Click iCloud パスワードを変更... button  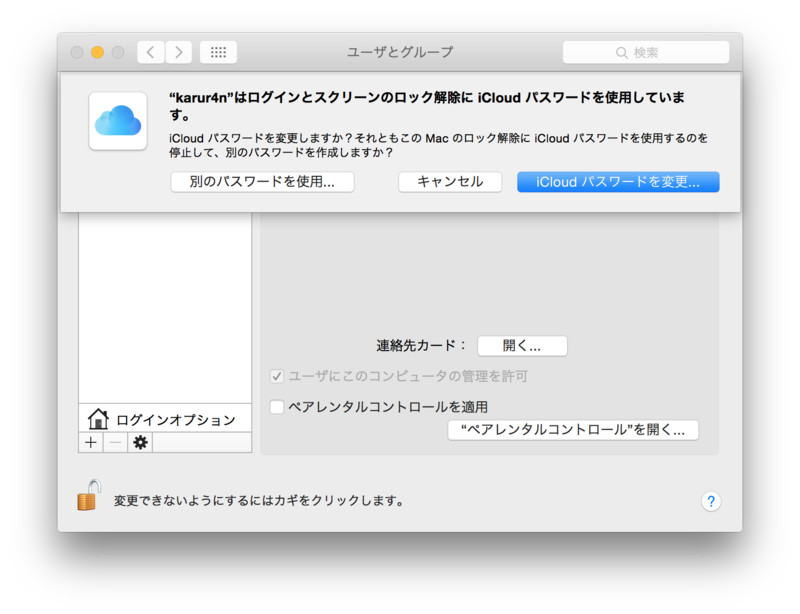point(618,182)
